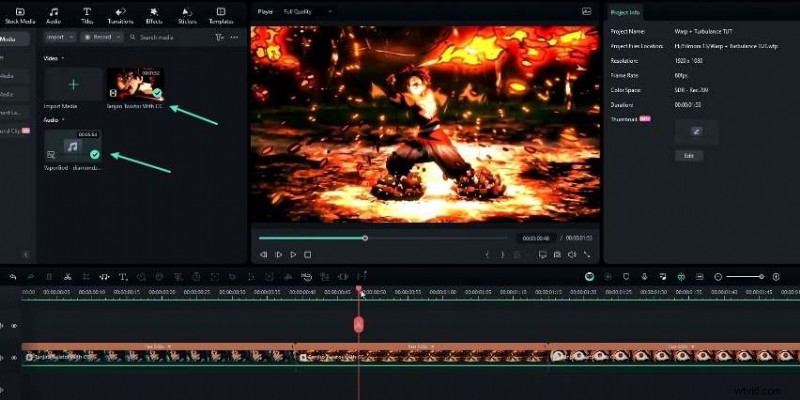Click the scissors Split tool icon
The width and height of the screenshot is (800, 400).
tap(66, 276)
